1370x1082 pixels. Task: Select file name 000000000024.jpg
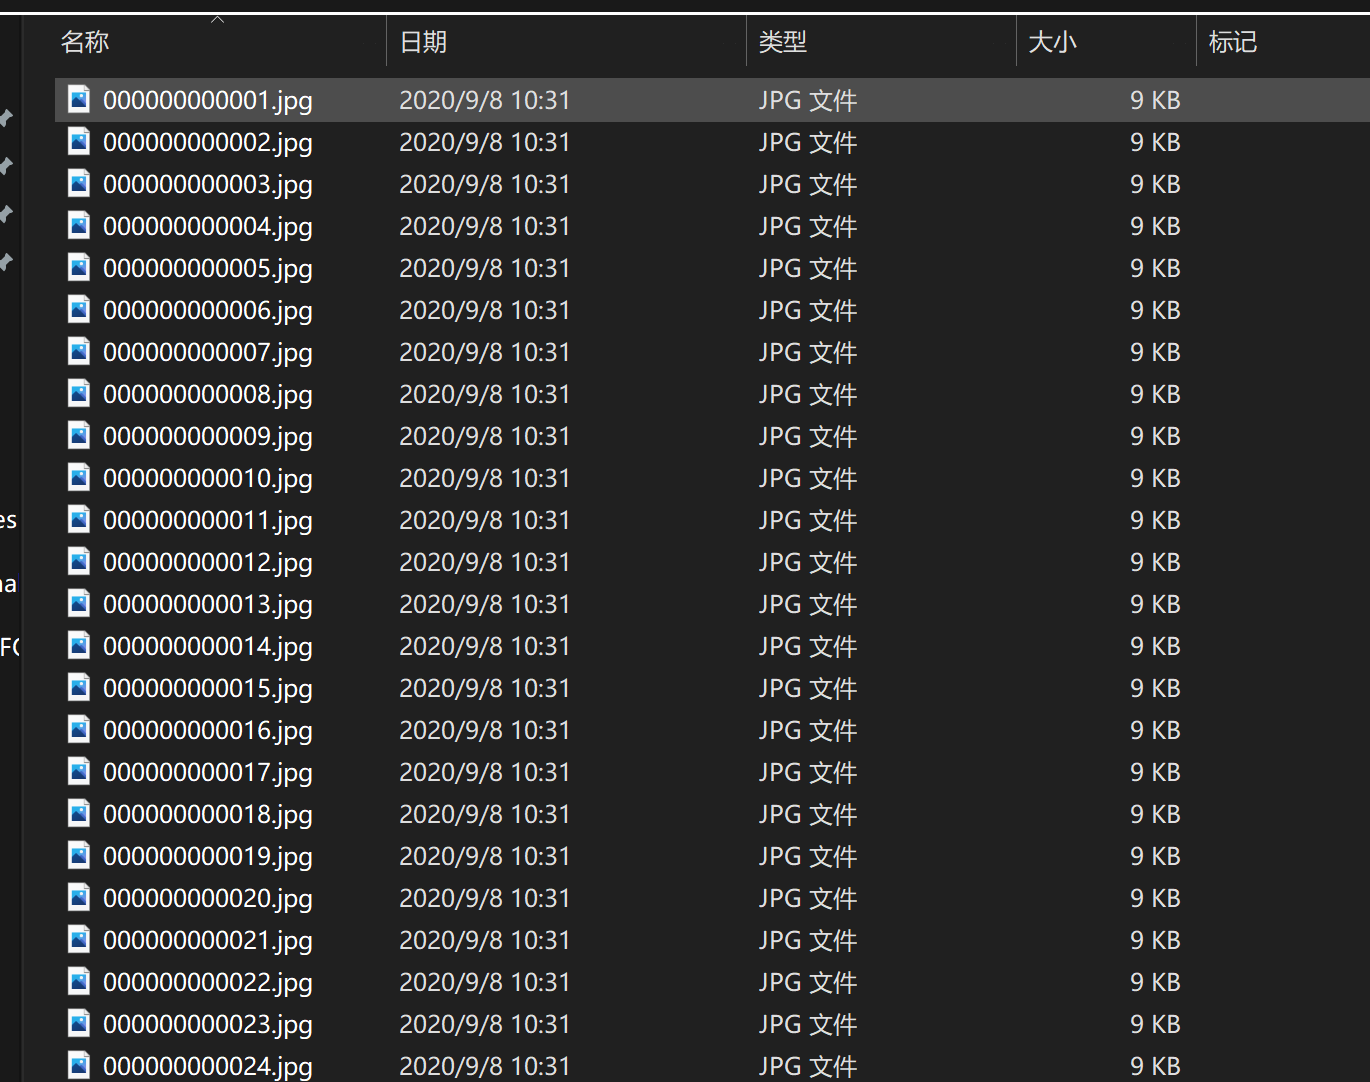coord(208,1067)
